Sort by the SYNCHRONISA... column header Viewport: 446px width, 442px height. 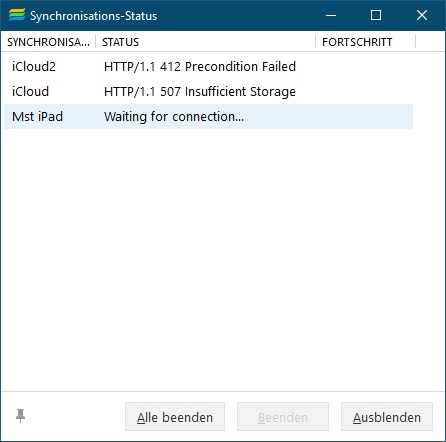click(49, 42)
